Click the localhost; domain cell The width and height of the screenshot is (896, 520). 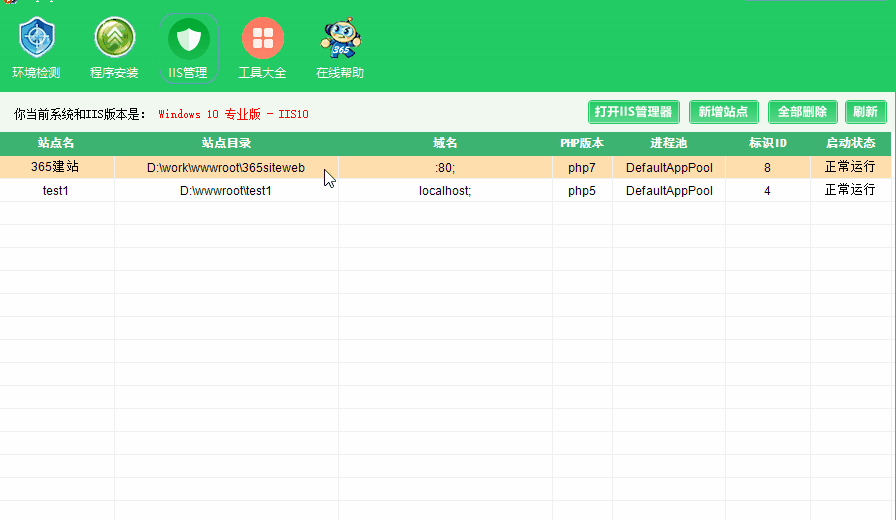click(445, 190)
